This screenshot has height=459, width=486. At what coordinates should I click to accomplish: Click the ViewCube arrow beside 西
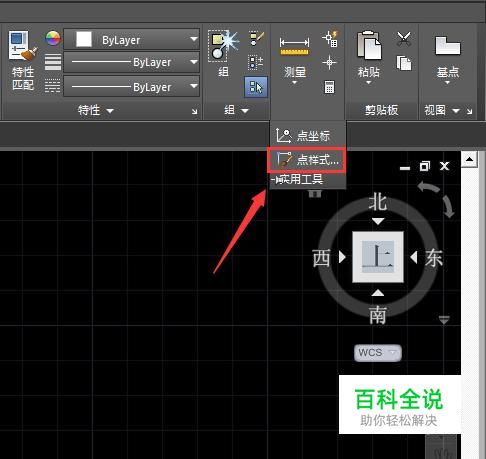pos(342,257)
